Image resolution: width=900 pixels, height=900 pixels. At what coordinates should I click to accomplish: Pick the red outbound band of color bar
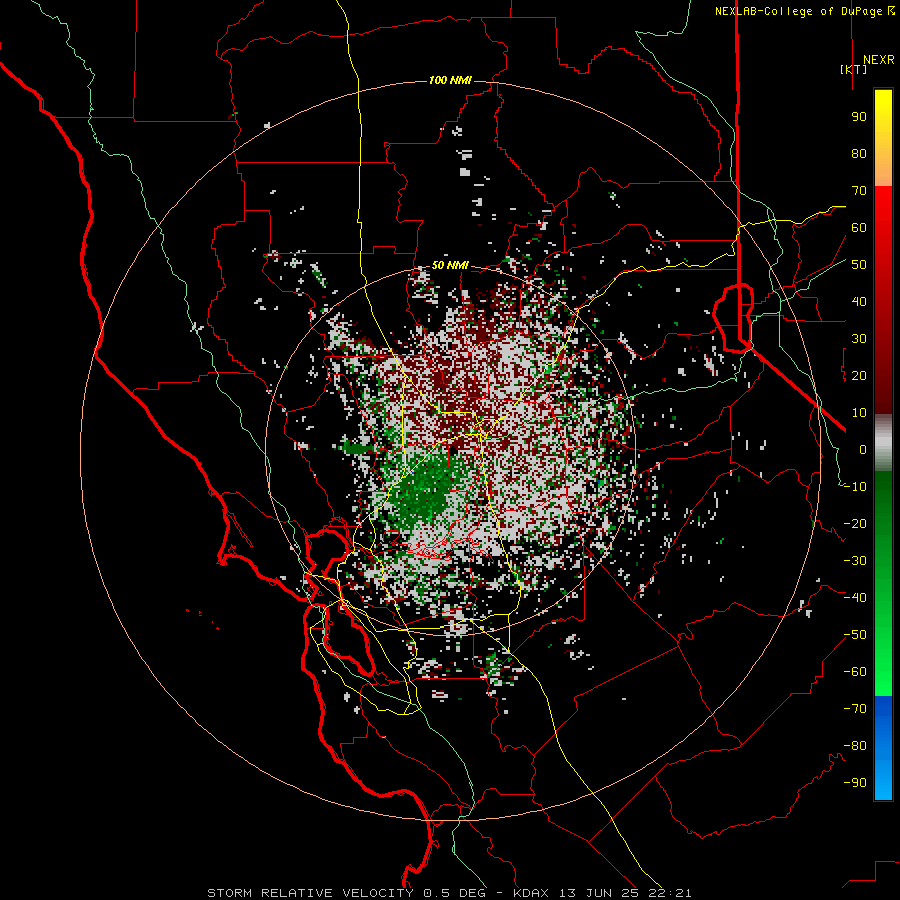[x=883, y=300]
